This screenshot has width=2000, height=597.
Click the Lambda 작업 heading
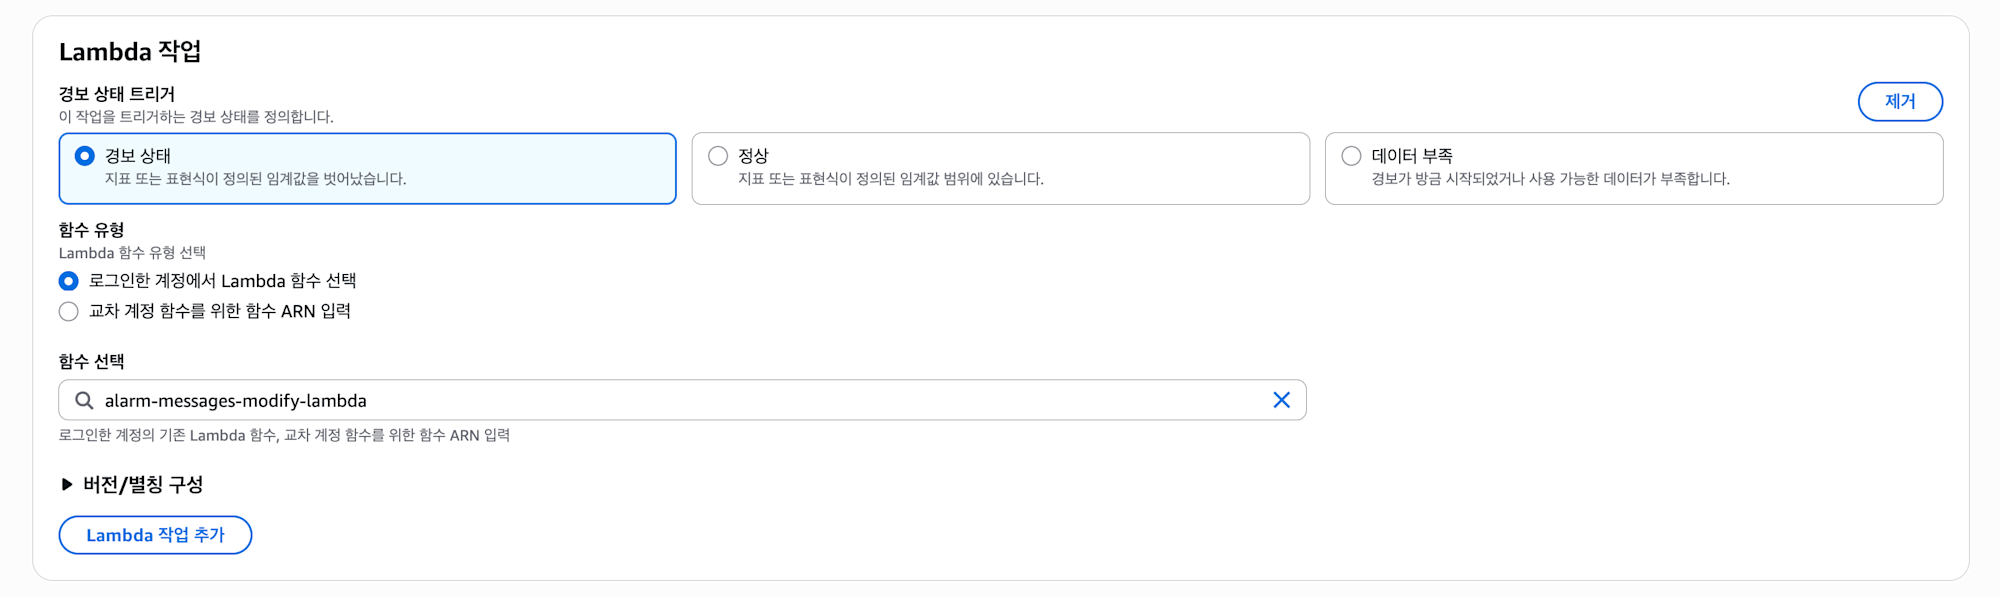[x=130, y=51]
